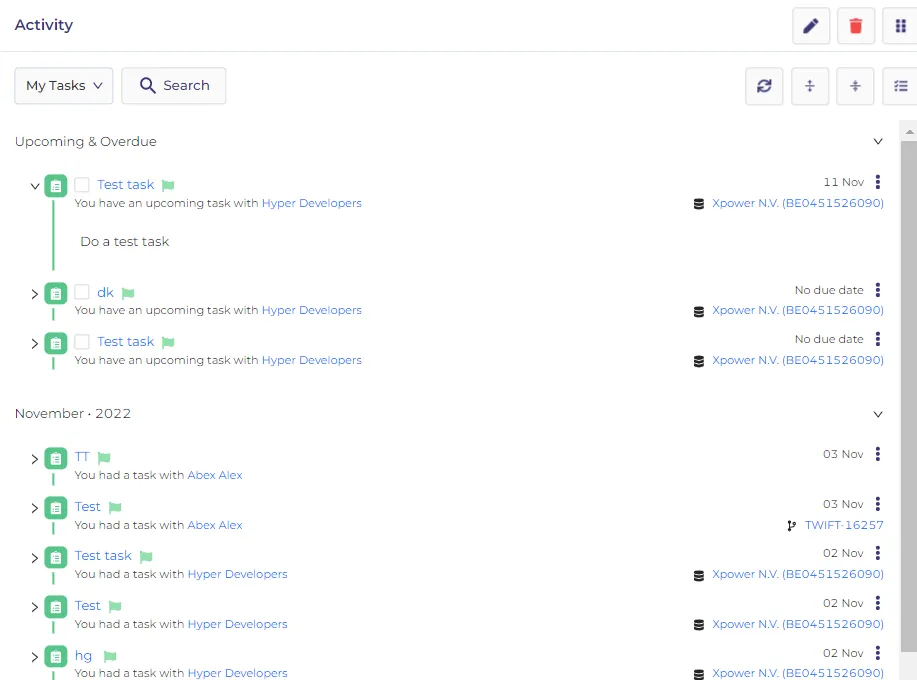Open the TT task link

tap(82, 457)
